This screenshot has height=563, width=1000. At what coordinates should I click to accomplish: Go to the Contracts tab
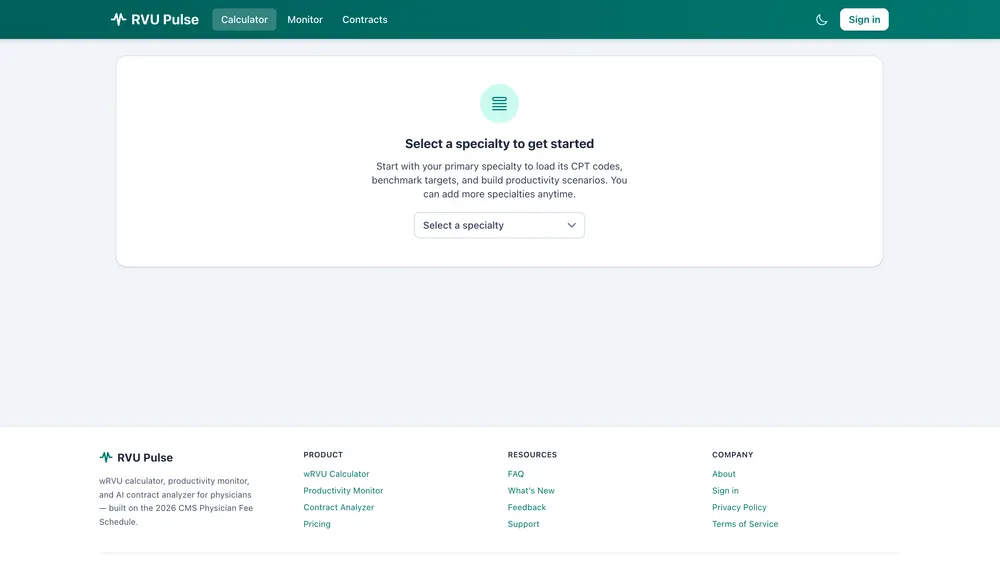(x=365, y=20)
